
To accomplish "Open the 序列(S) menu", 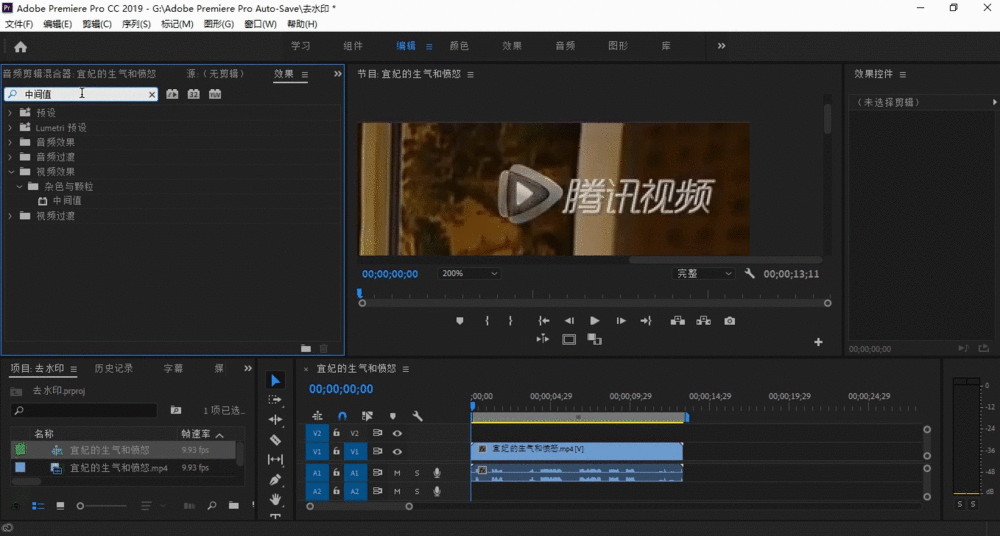I will (x=136, y=24).
